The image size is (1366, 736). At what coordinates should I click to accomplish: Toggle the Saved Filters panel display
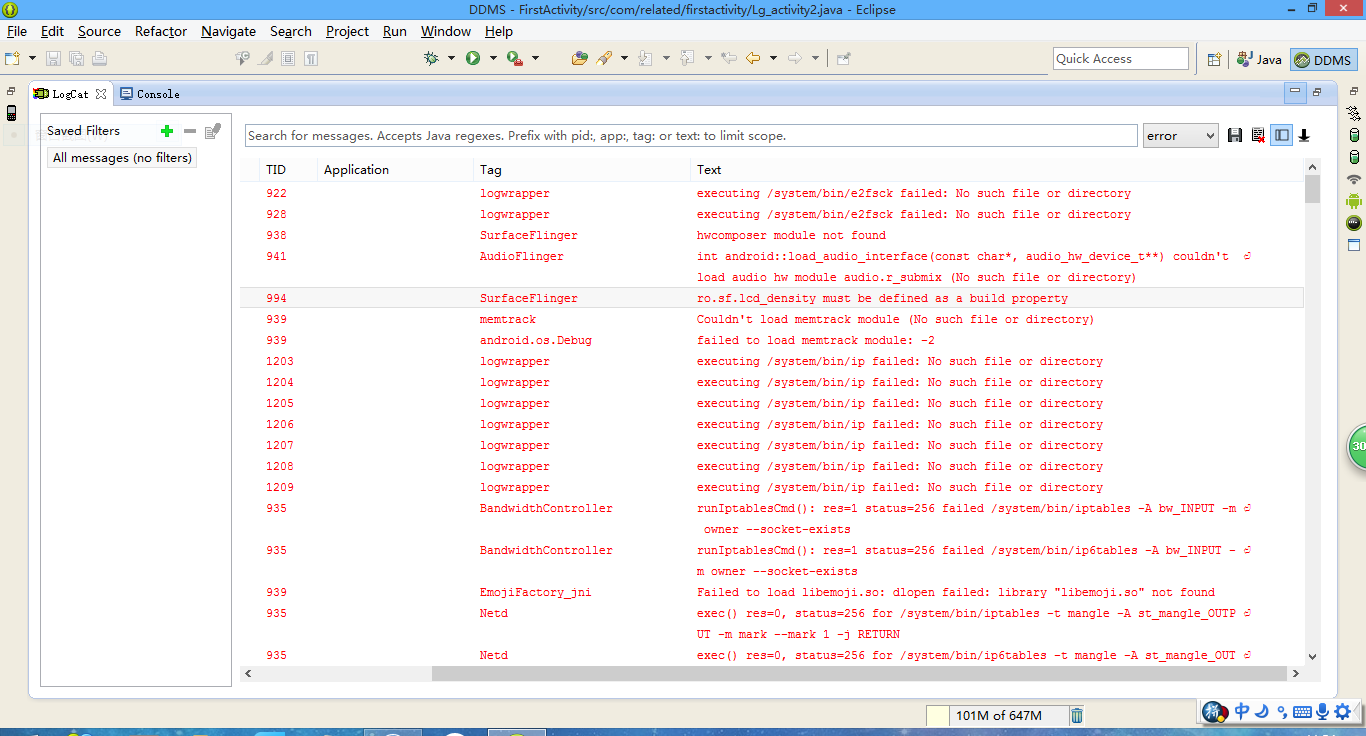coord(1282,136)
